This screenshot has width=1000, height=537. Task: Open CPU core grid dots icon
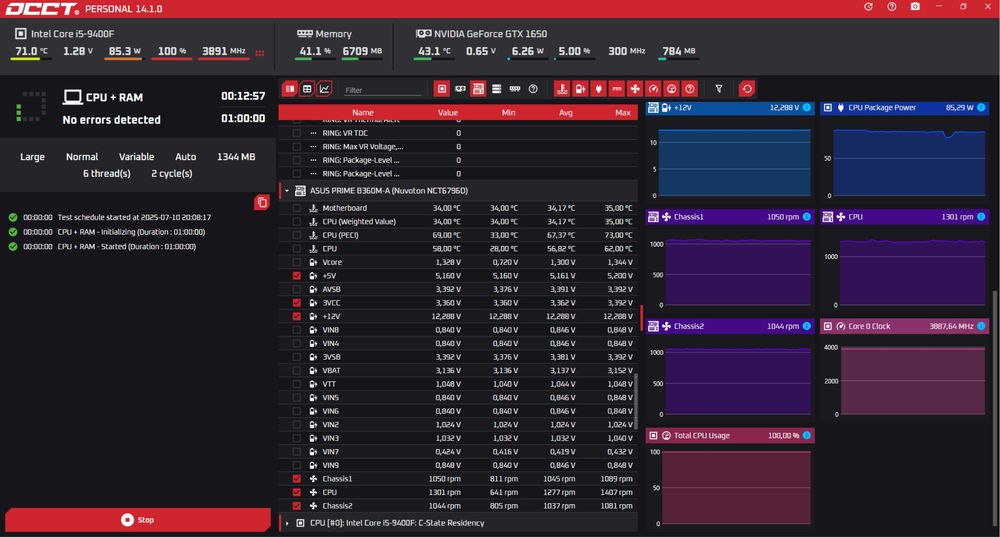(260, 53)
